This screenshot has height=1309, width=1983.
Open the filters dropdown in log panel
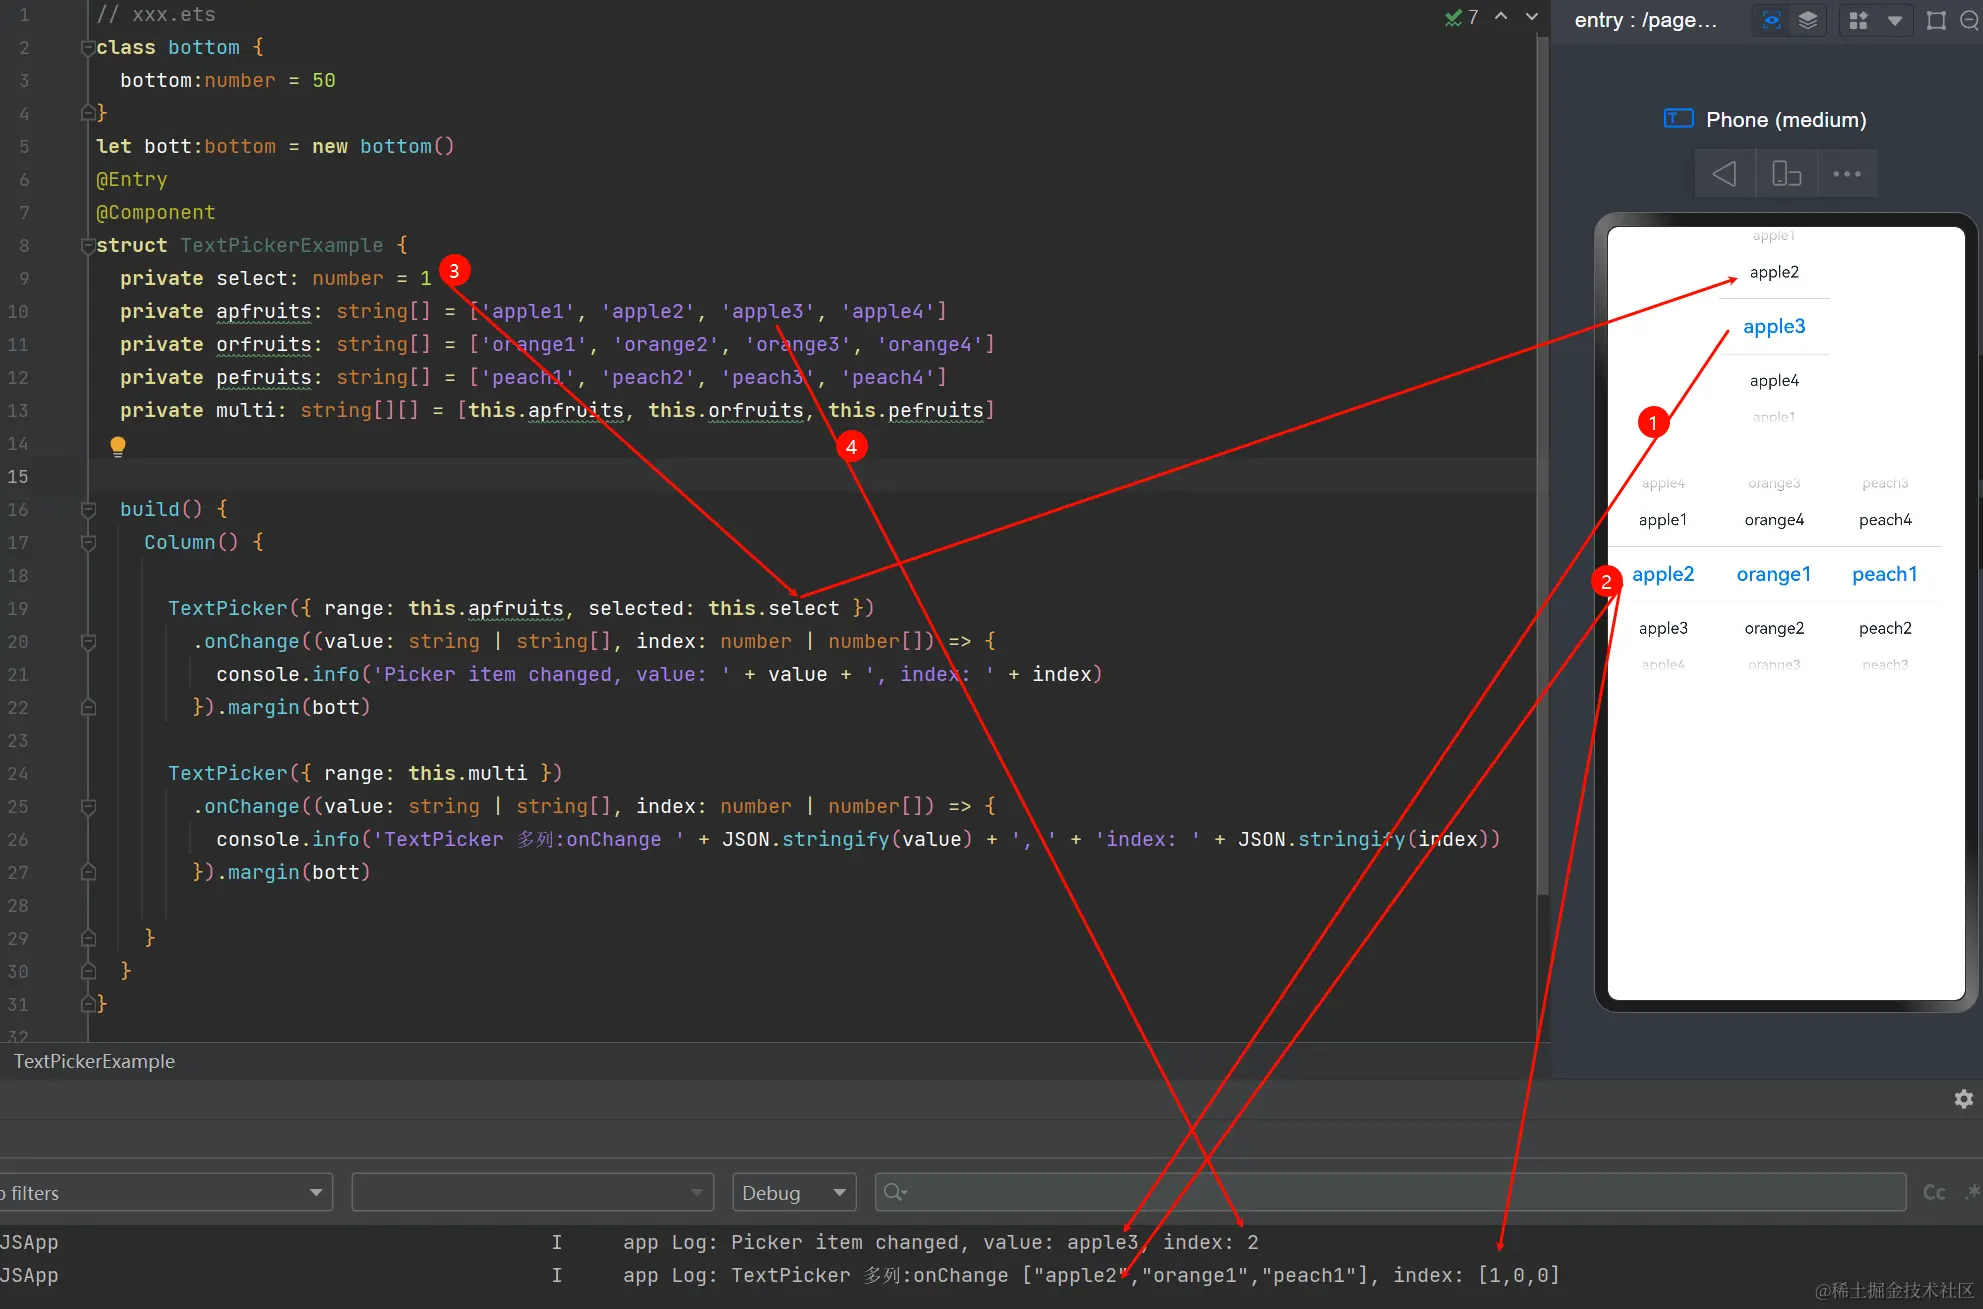coord(166,1192)
